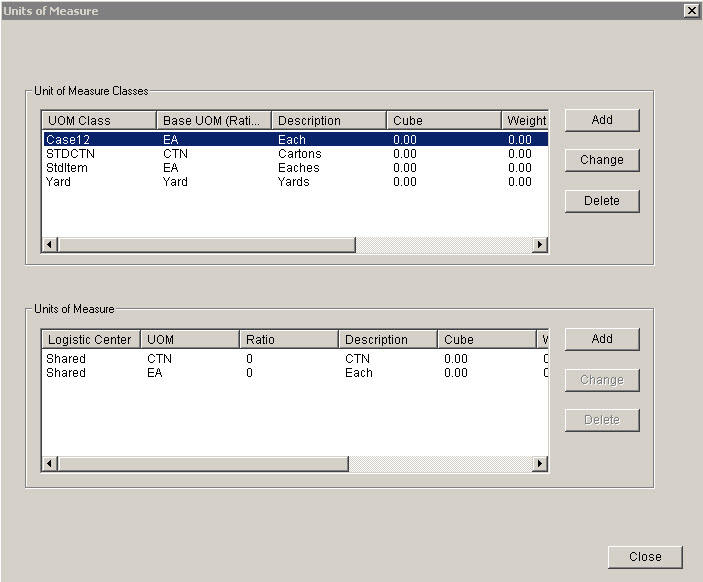Click the Eaches description cell
The width and height of the screenshot is (703, 582).
click(299, 168)
